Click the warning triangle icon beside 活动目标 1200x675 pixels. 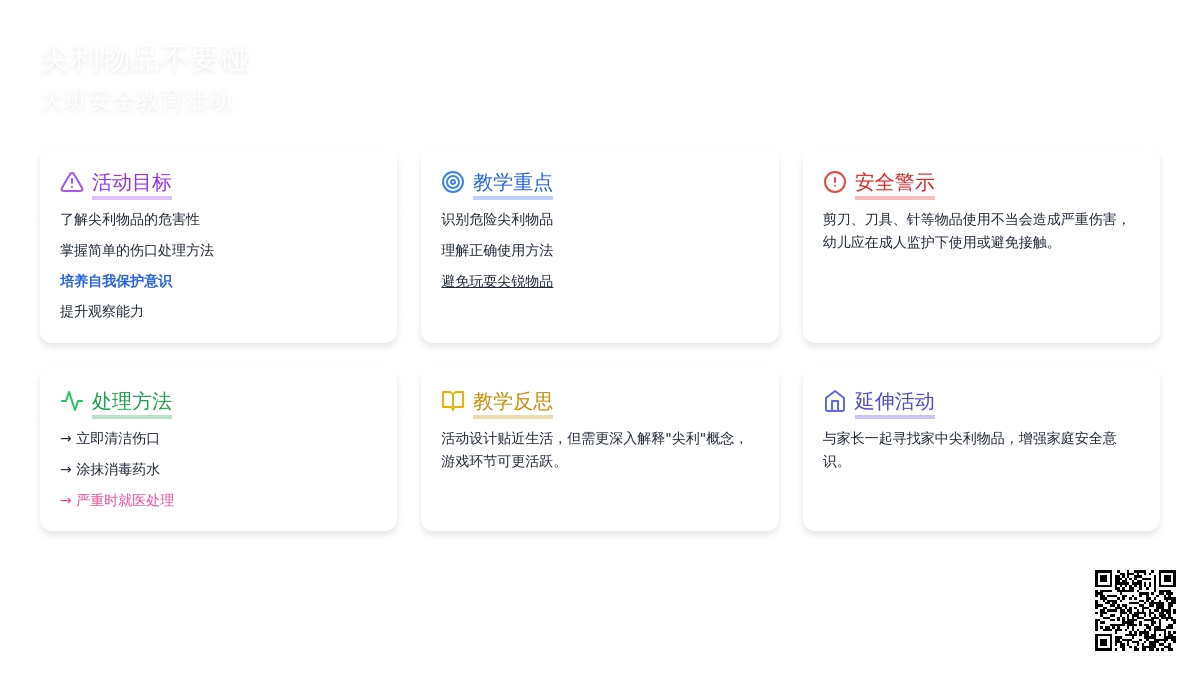tap(72, 182)
